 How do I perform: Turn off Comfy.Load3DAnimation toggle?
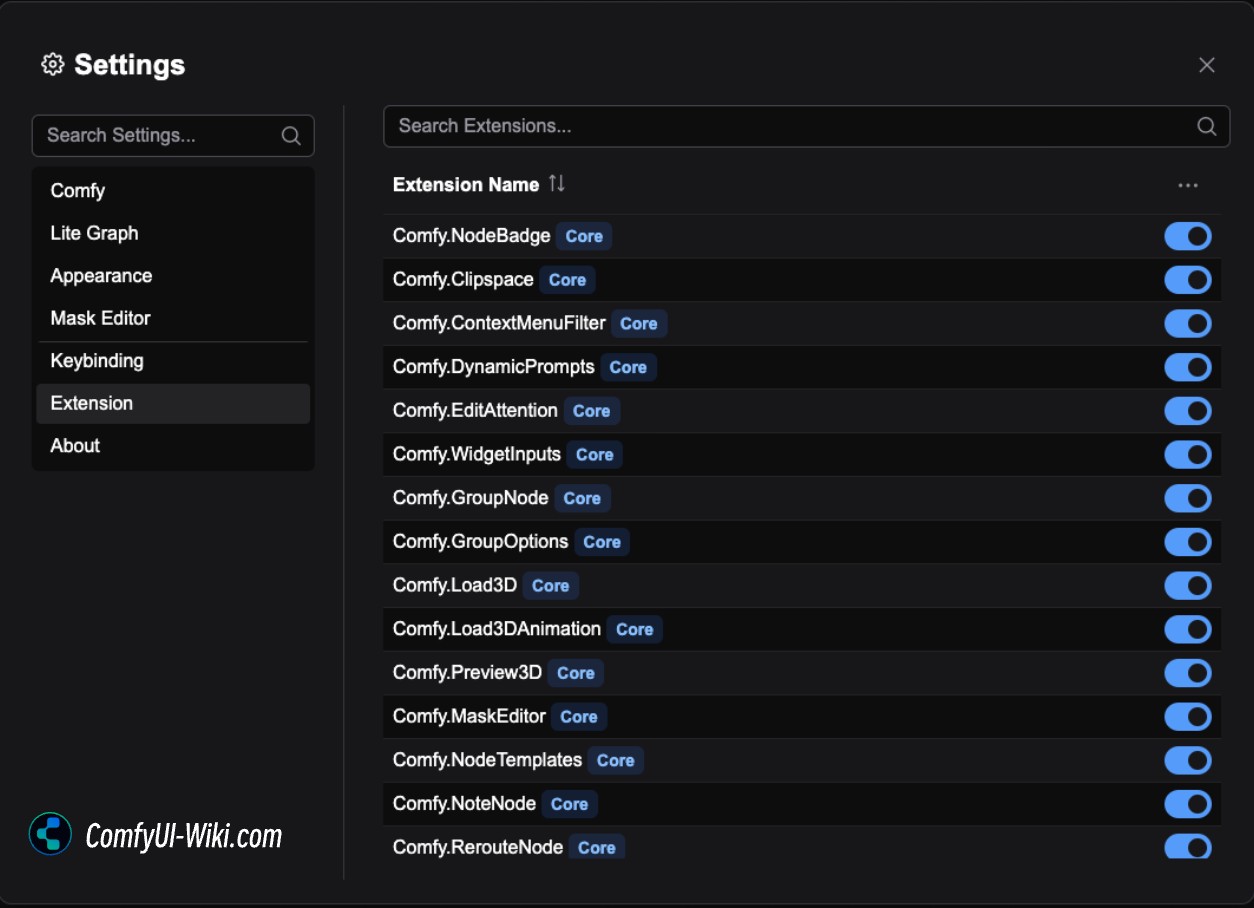point(1188,629)
